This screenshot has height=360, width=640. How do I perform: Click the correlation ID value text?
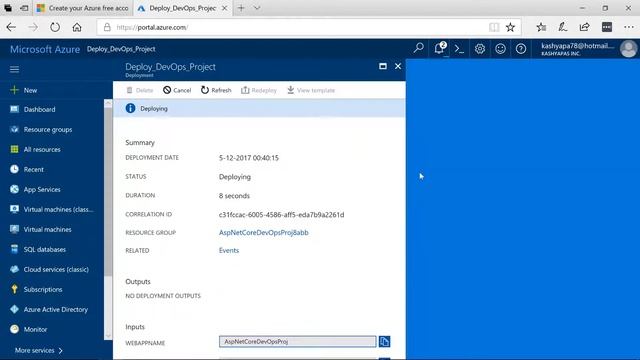[281, 215]
